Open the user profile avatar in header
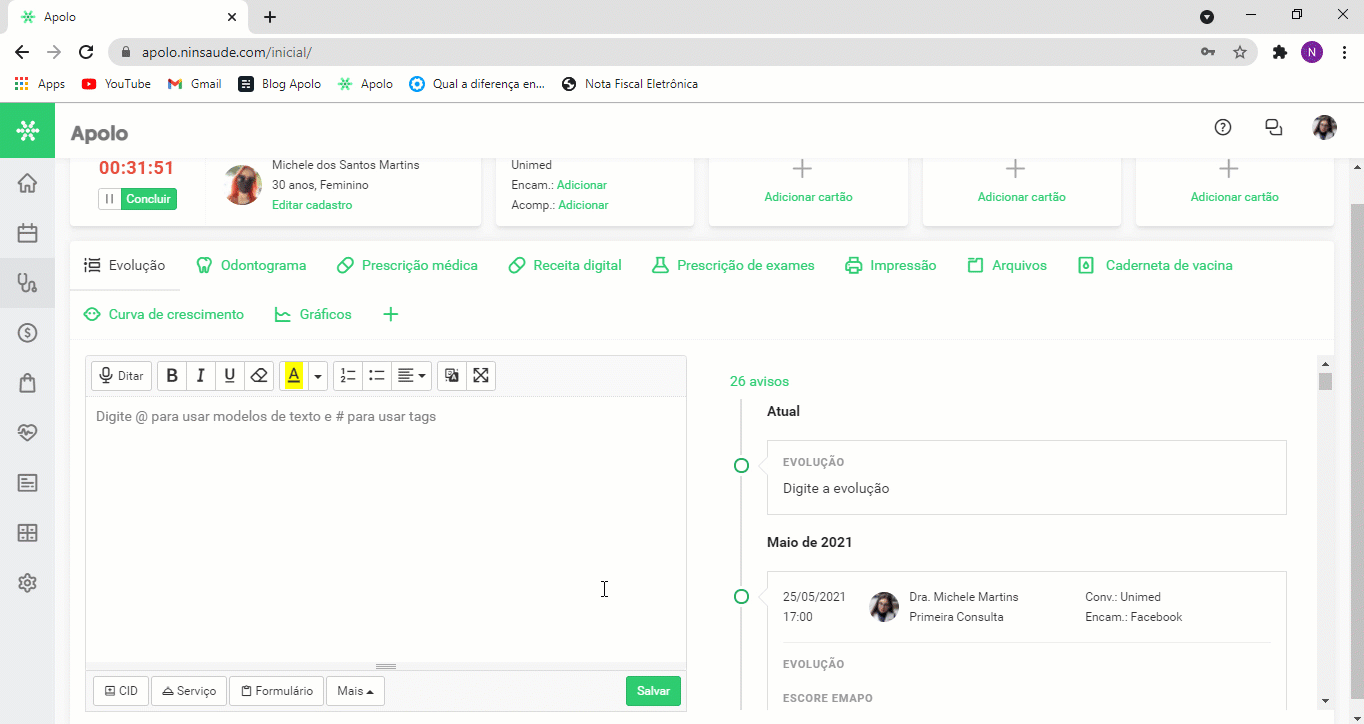 pyautogui.click(x=1324, y=127)
